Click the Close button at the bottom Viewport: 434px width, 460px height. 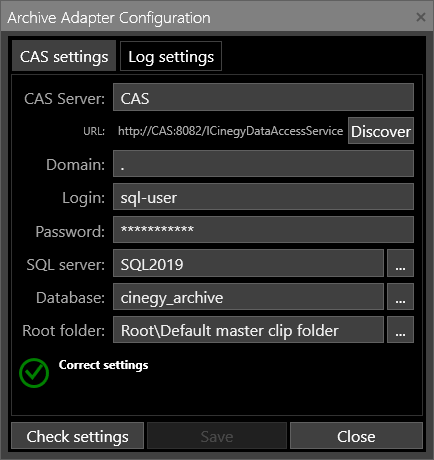coord(356,436)
